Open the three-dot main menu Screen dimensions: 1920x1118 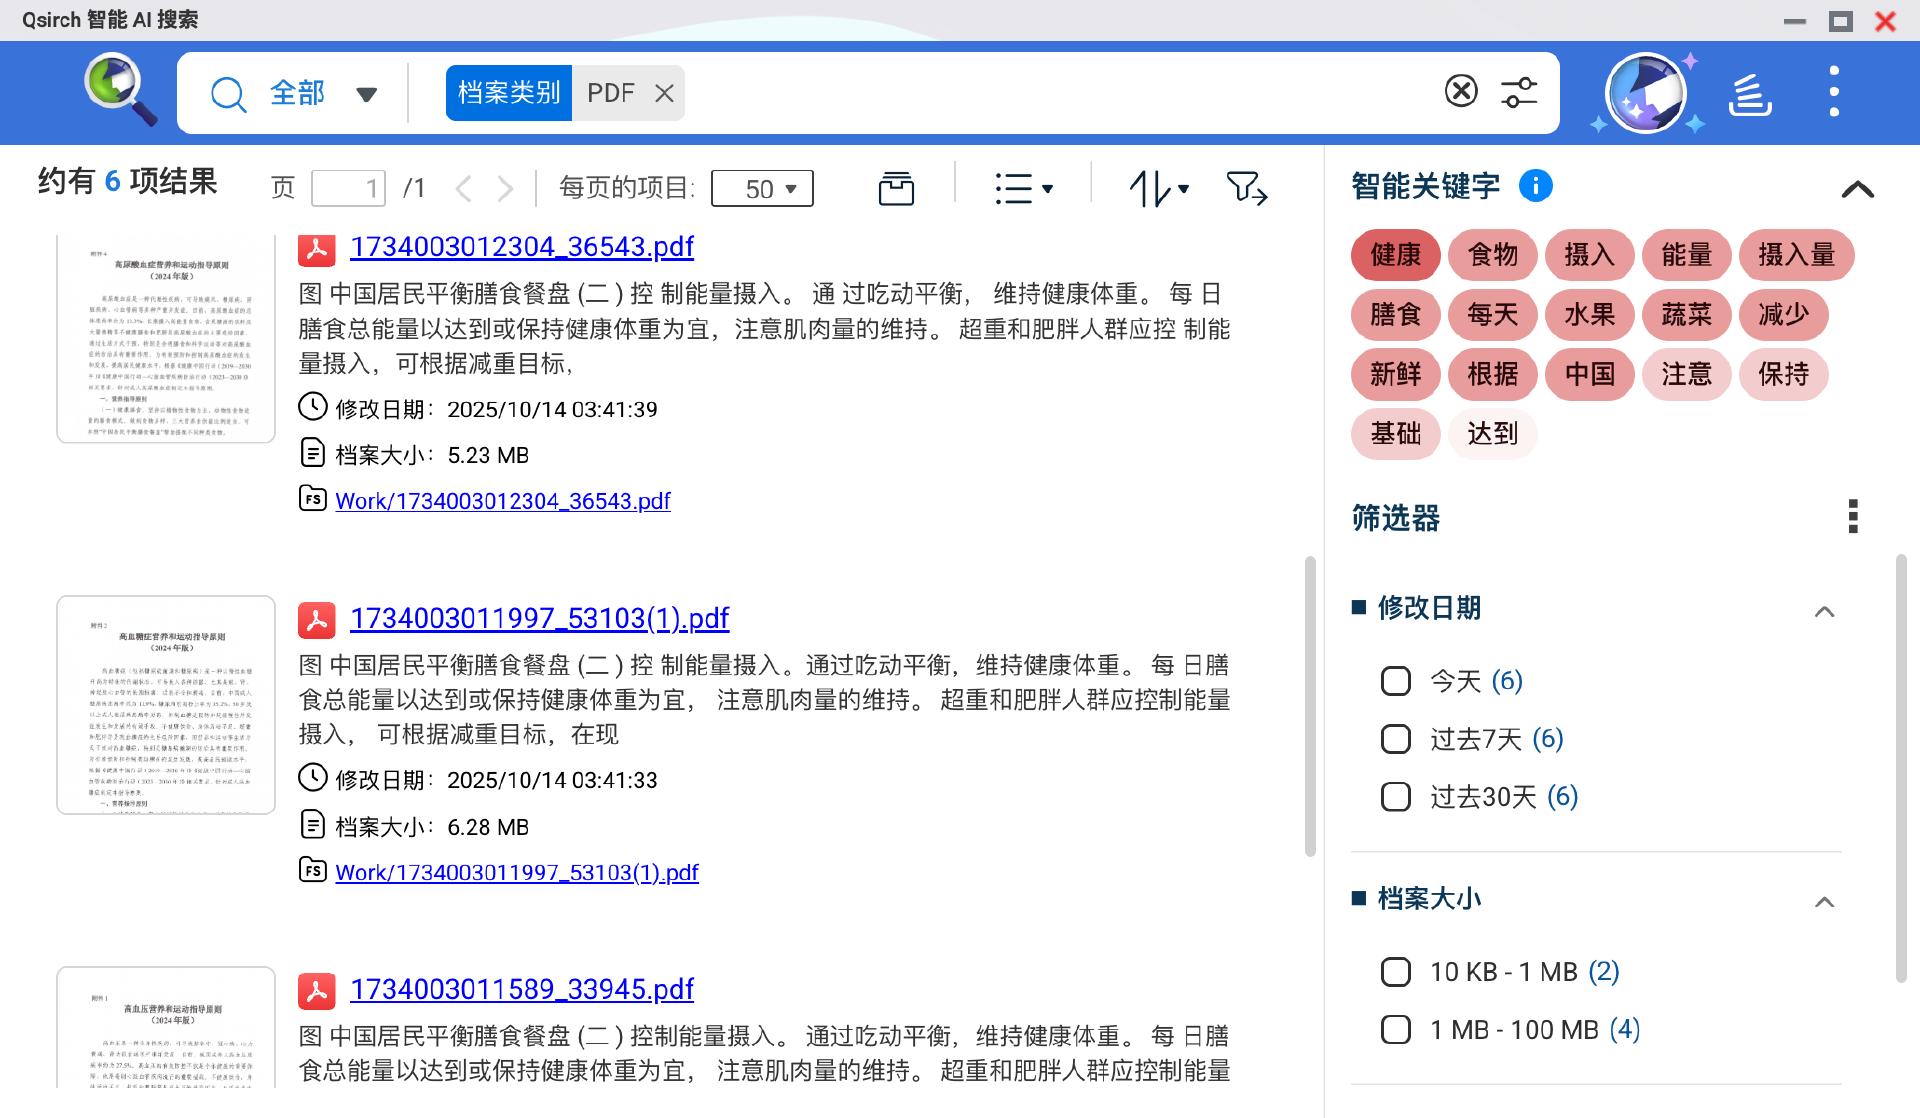[x=1834, y=92]
